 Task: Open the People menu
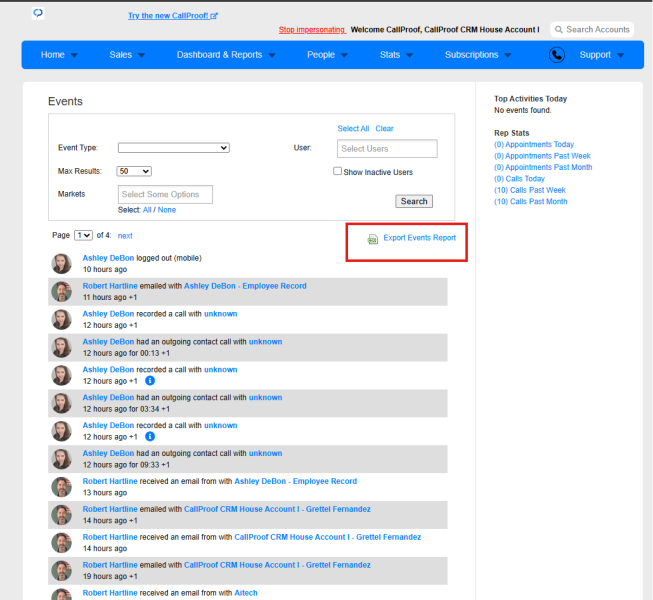[x=321, y=55]
